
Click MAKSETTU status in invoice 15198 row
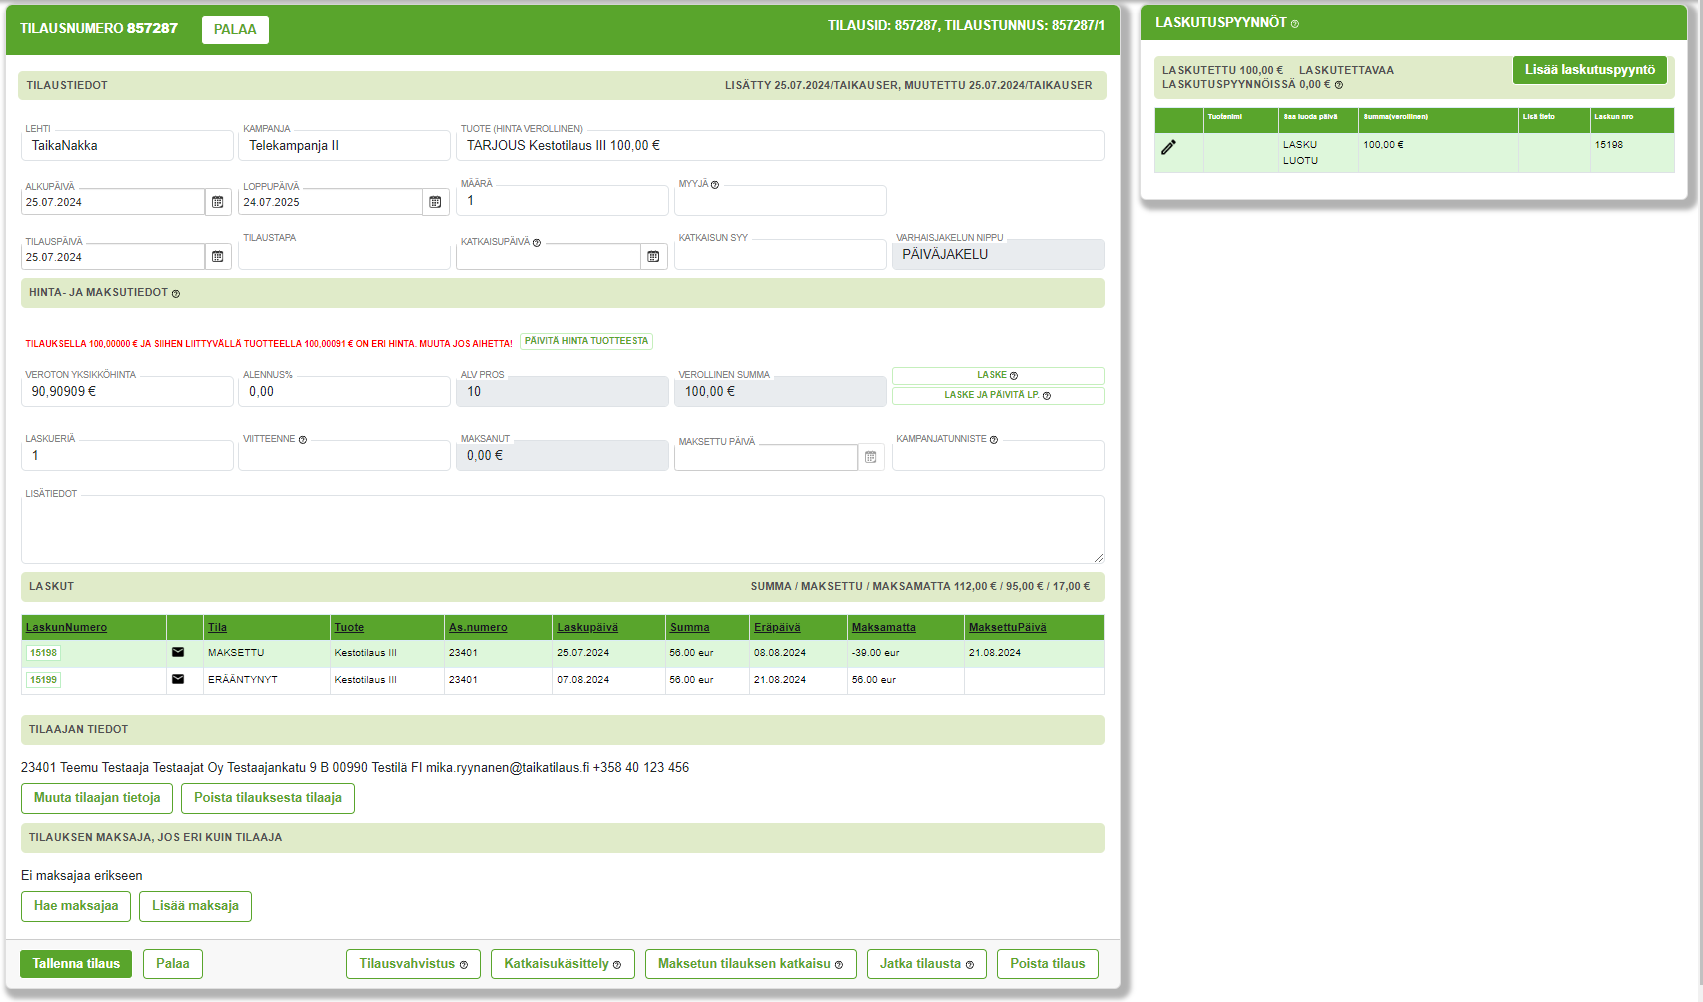coord(236,653)
